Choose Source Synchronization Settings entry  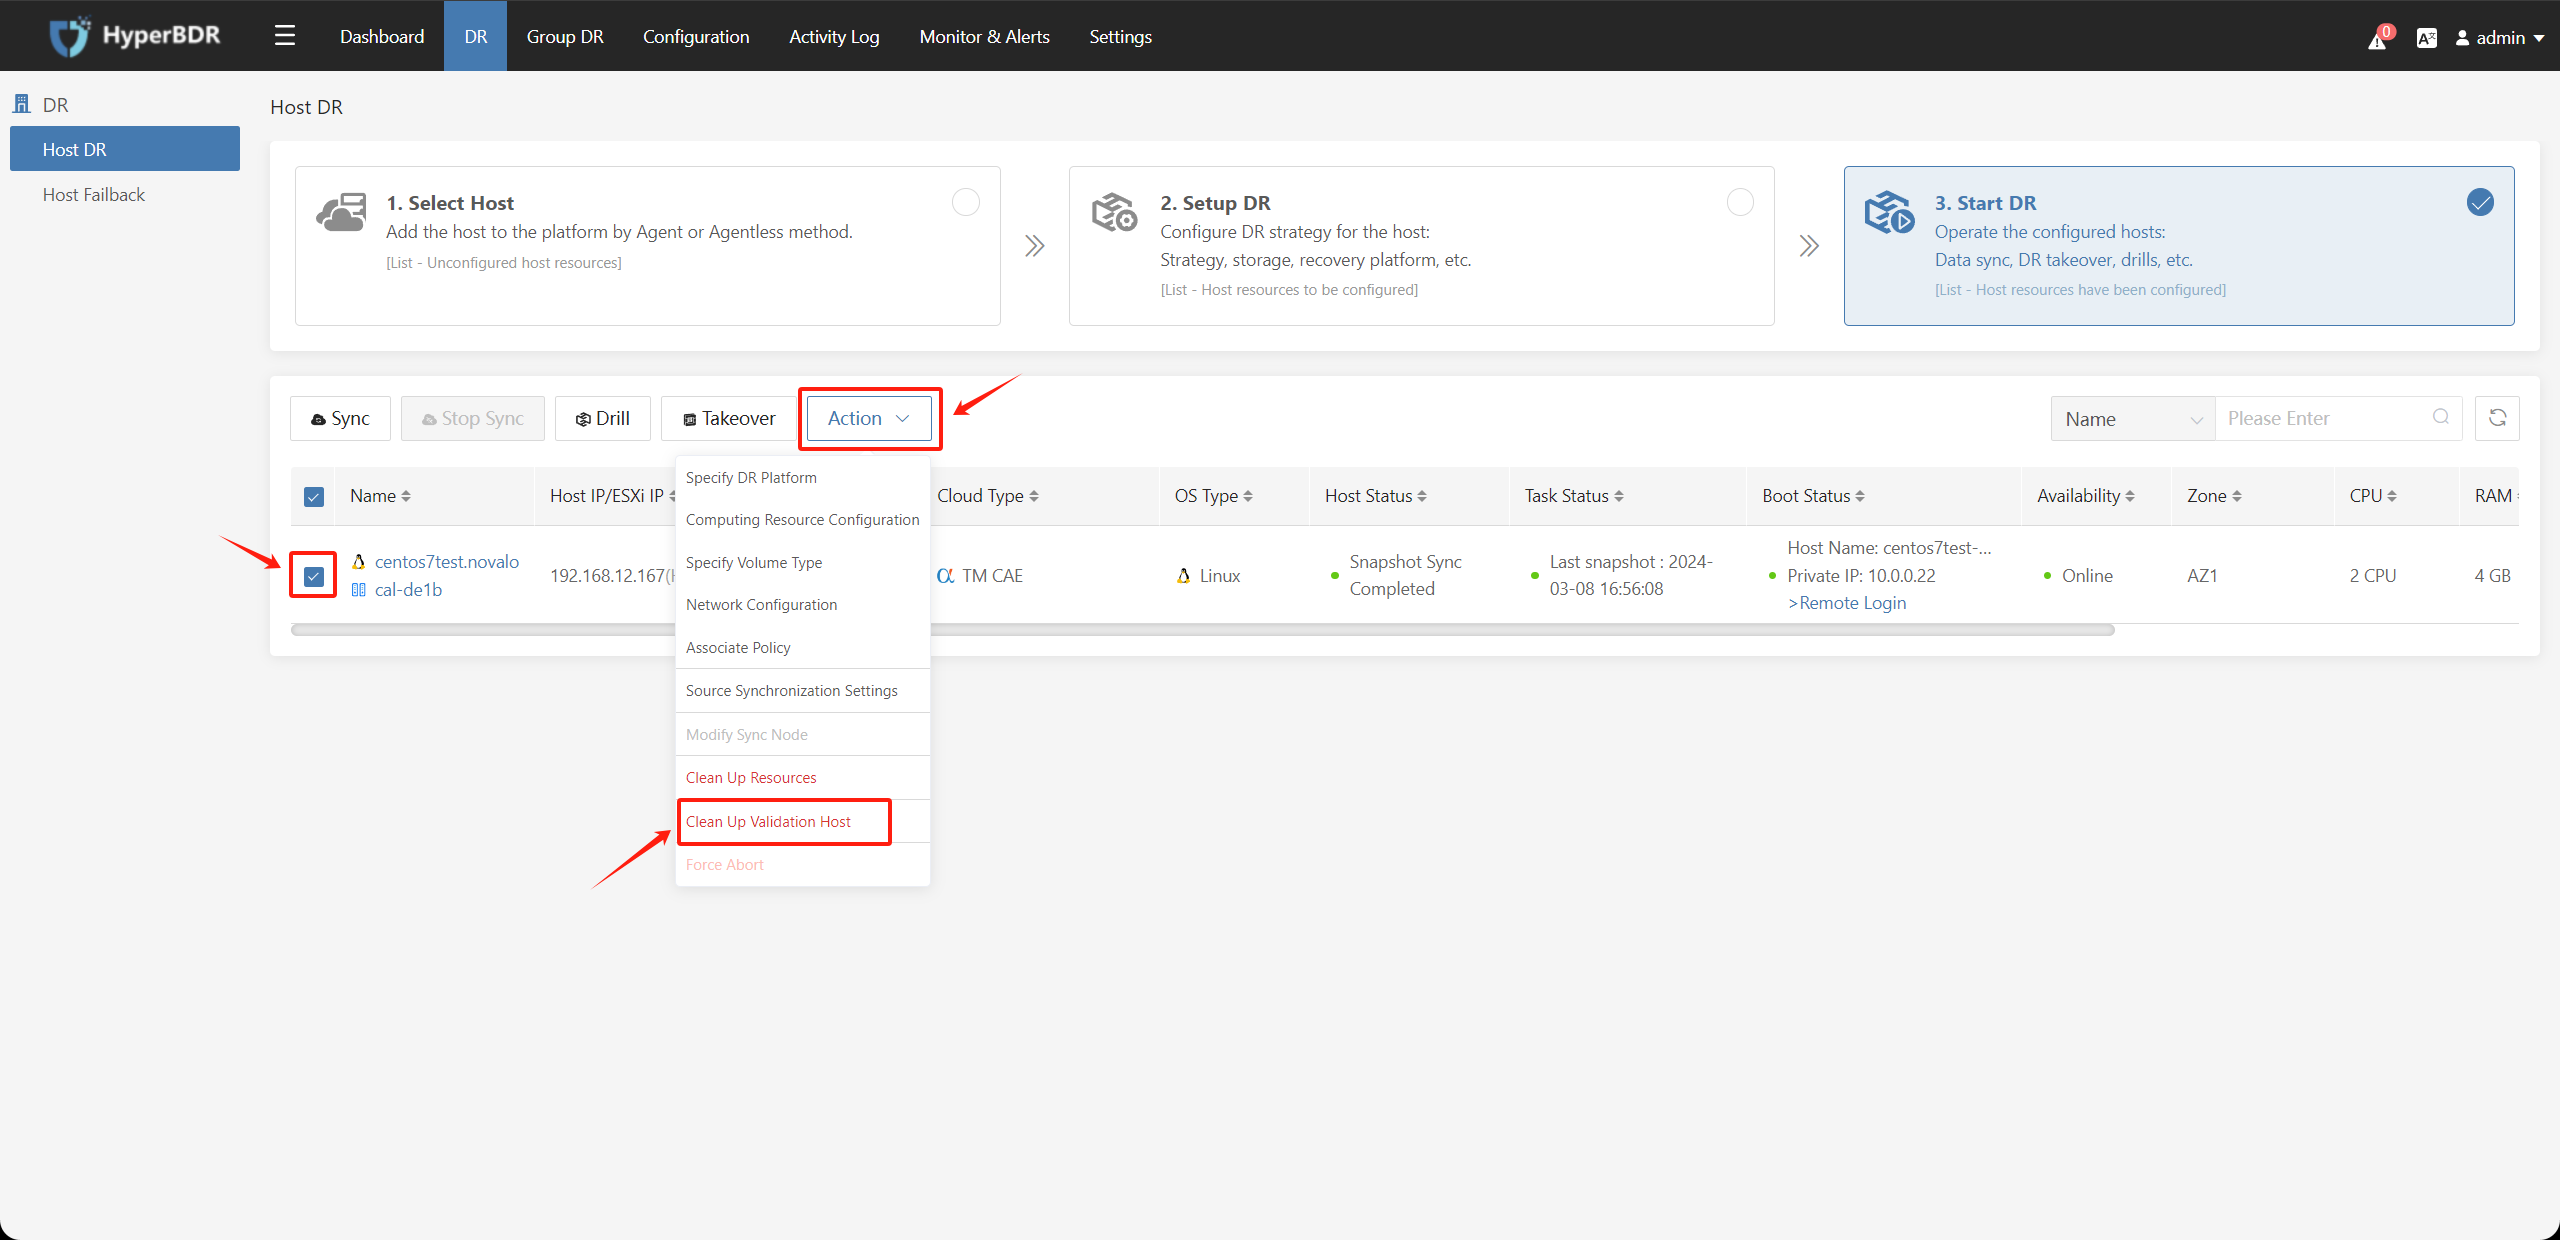pos(803,691)
